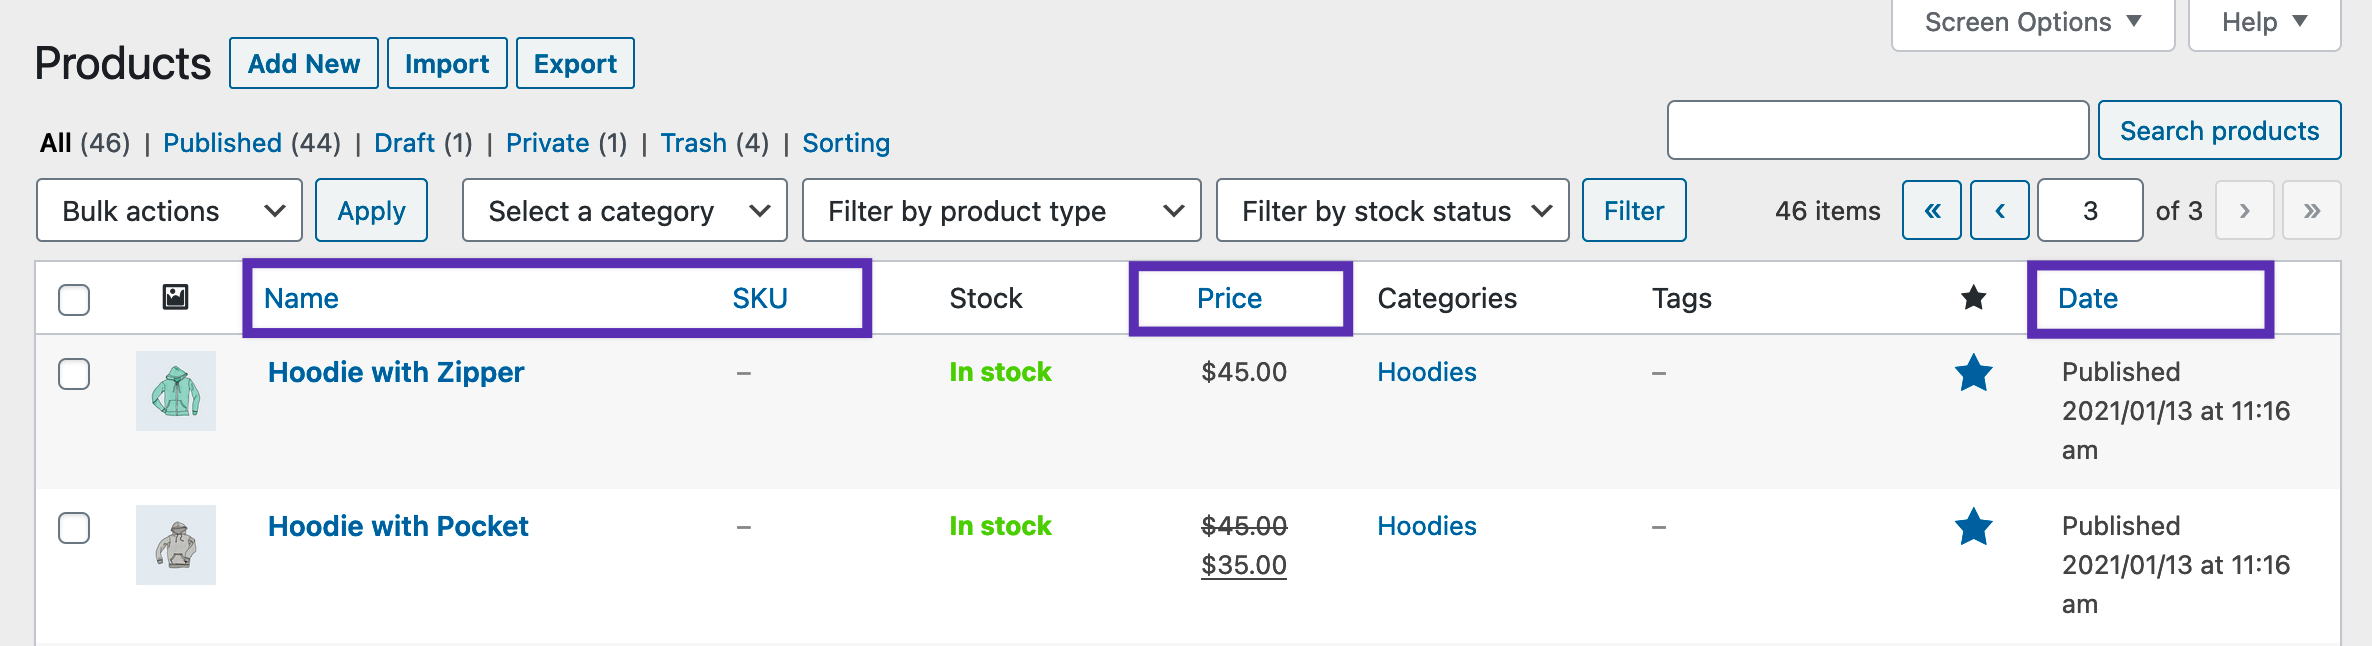Image resolution: width=2372 pixels, height=646 pixels.
Task: Open the Screen Options panel
Action: coord(2032,21)
